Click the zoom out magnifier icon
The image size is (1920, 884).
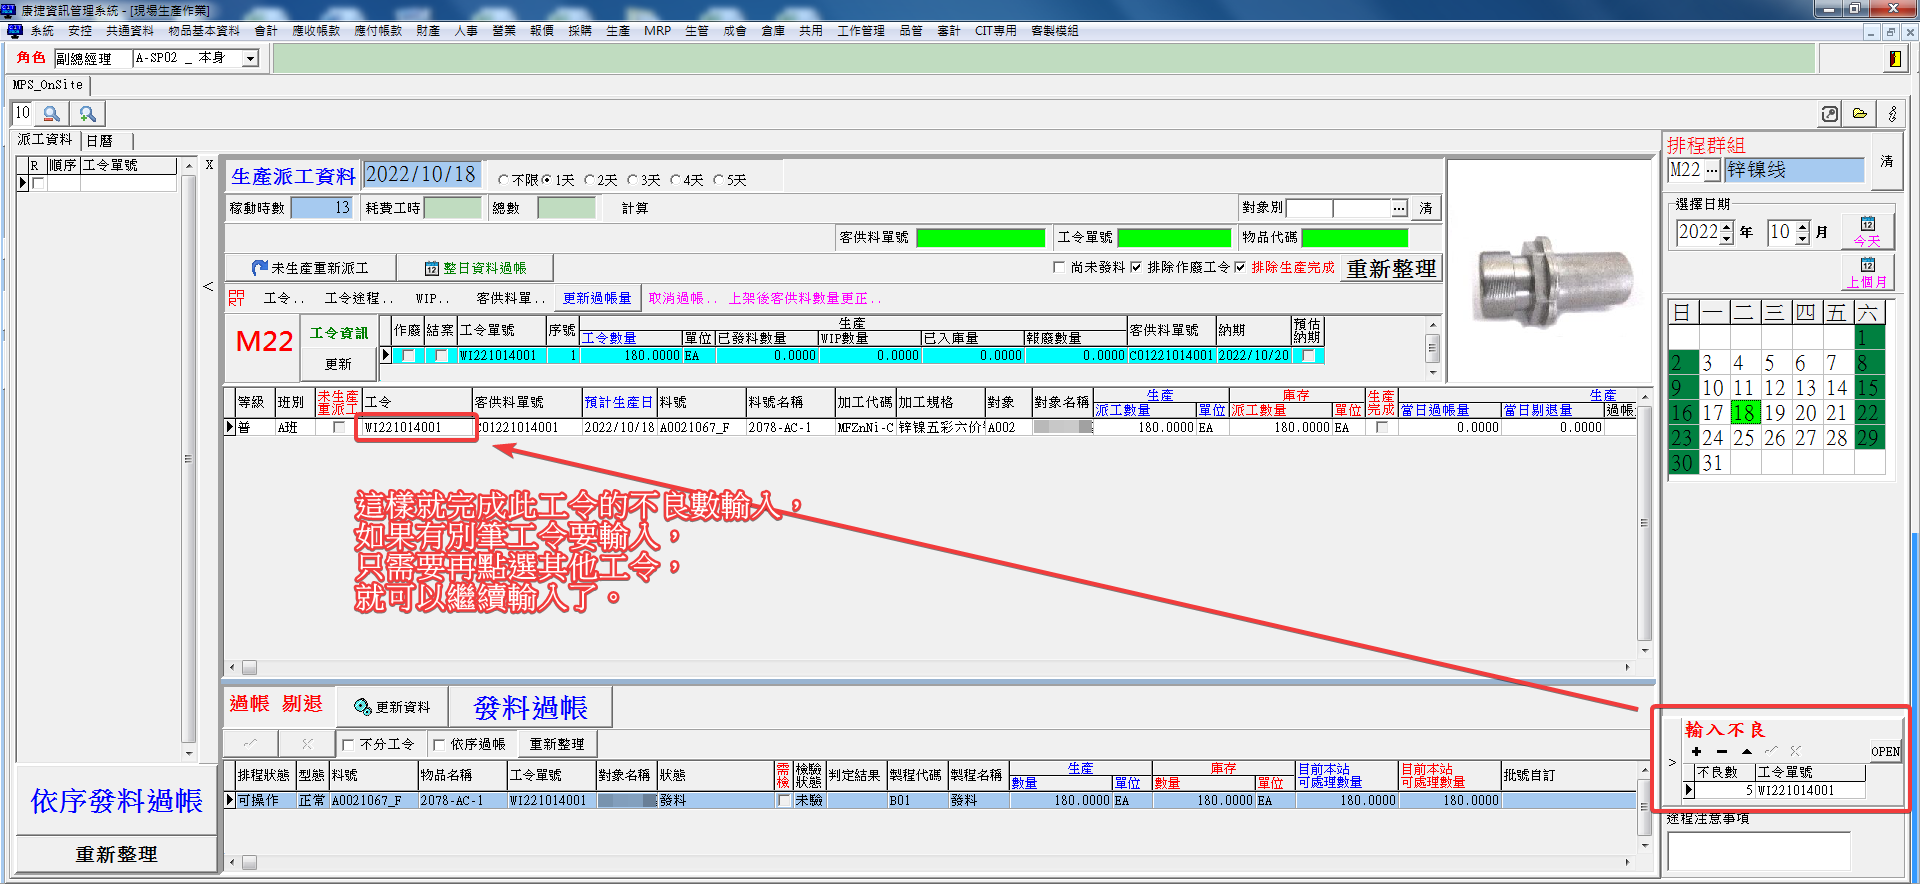[52, 114]
